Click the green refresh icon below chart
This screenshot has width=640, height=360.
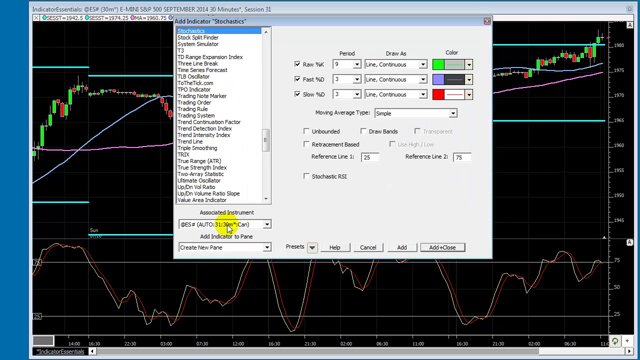(615, 341)
